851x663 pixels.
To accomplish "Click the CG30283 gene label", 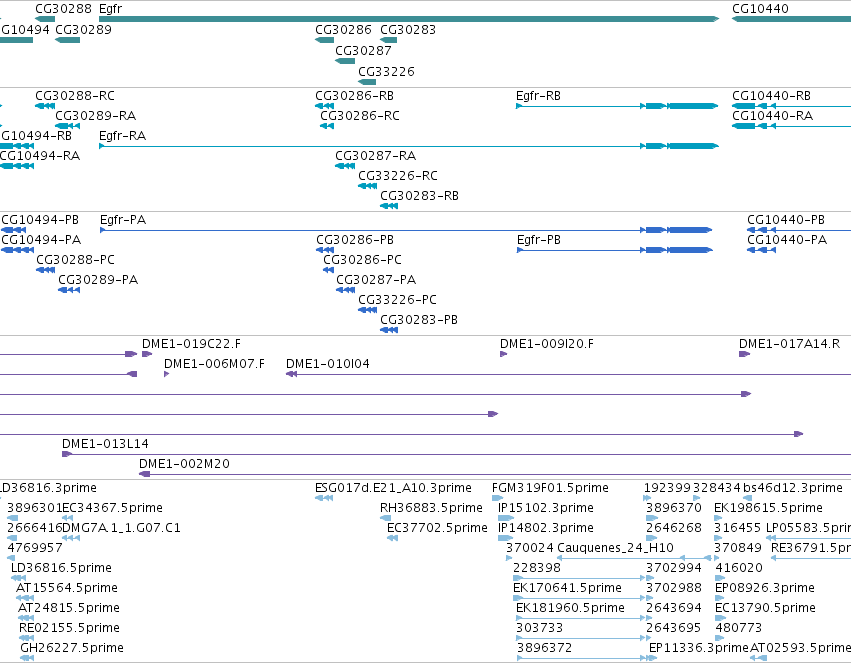I will [x=408, y=30].
